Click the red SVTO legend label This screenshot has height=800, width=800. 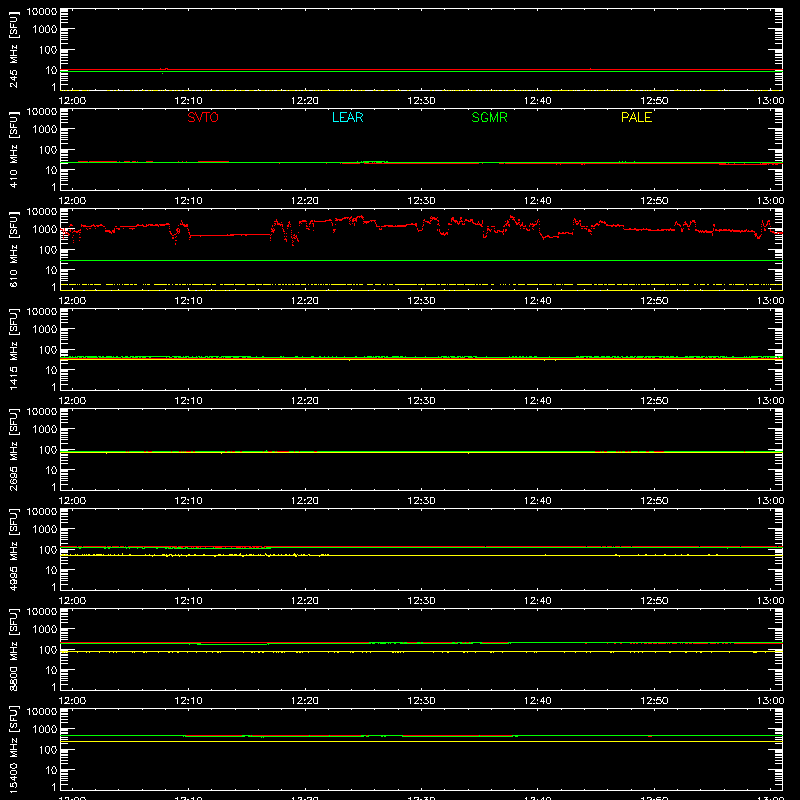click(x=203, y=117)
